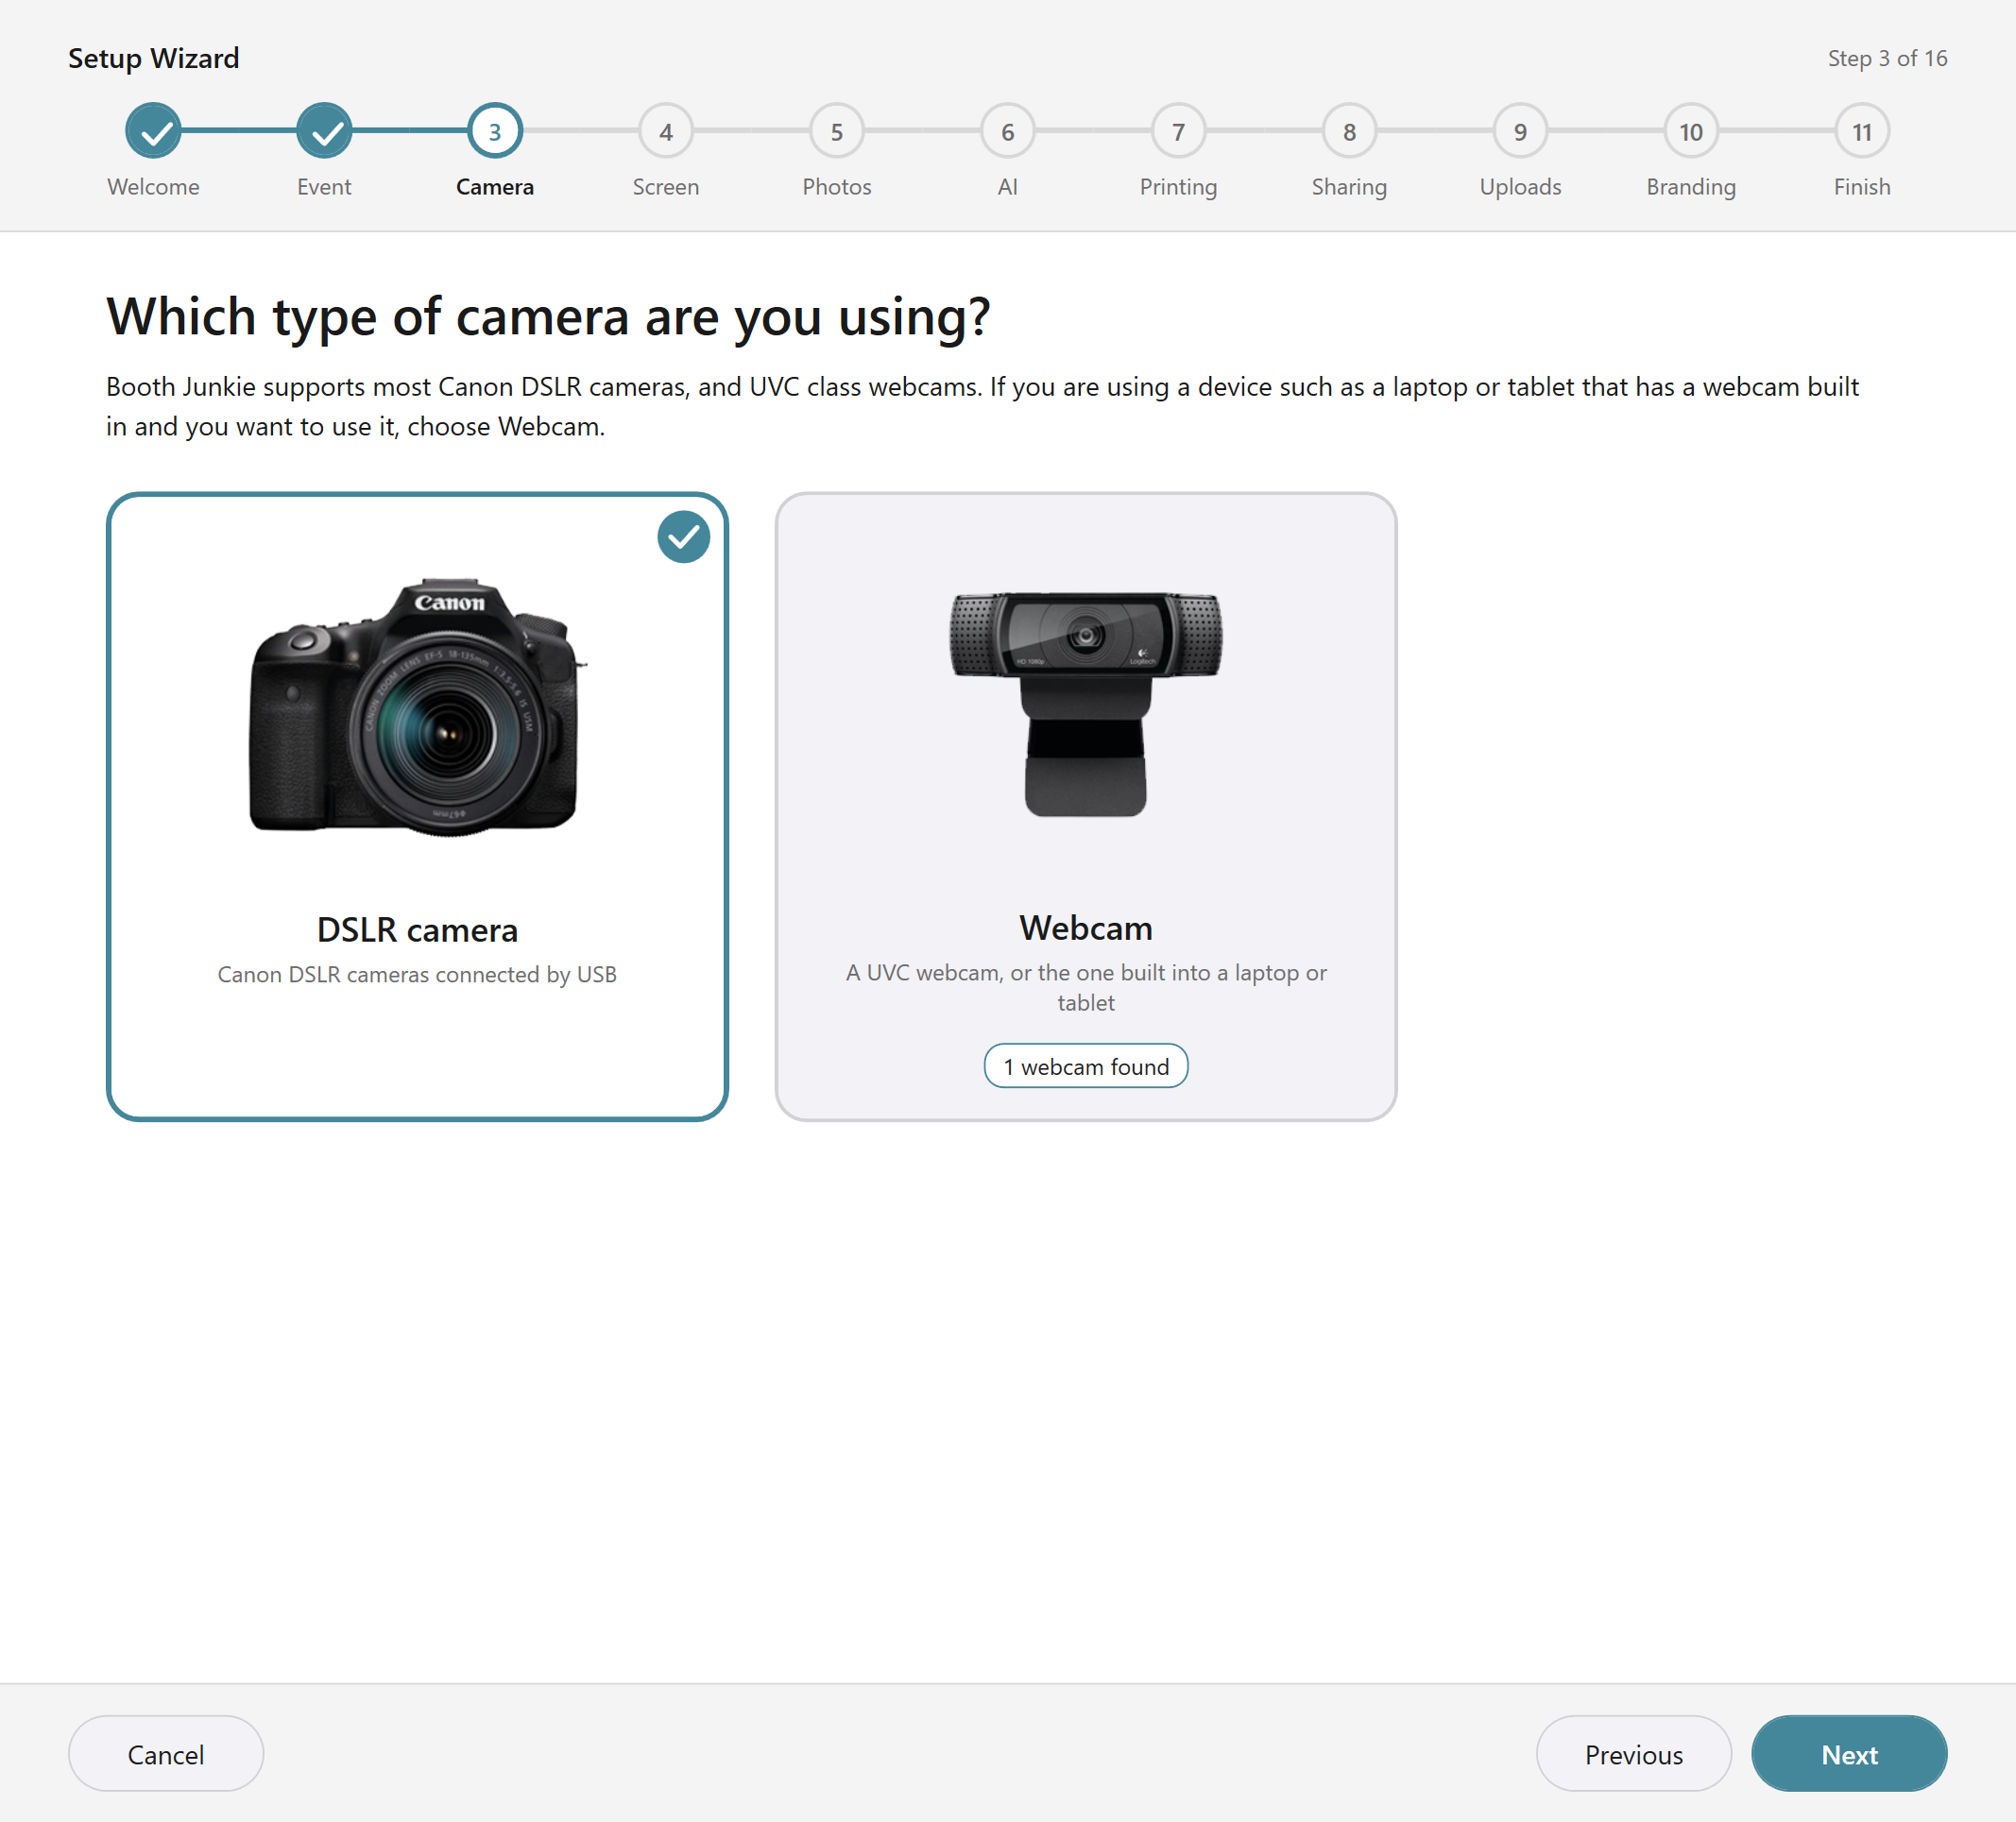
Task: Jump to step 6 AI
Action: 1008,131
